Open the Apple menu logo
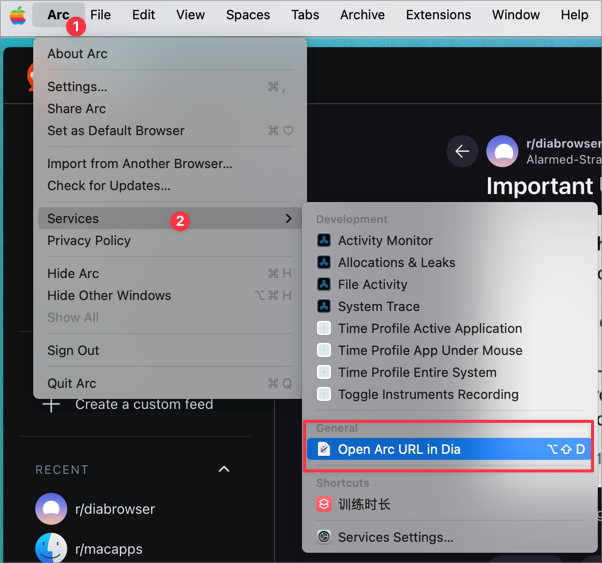 click(18, 15)
